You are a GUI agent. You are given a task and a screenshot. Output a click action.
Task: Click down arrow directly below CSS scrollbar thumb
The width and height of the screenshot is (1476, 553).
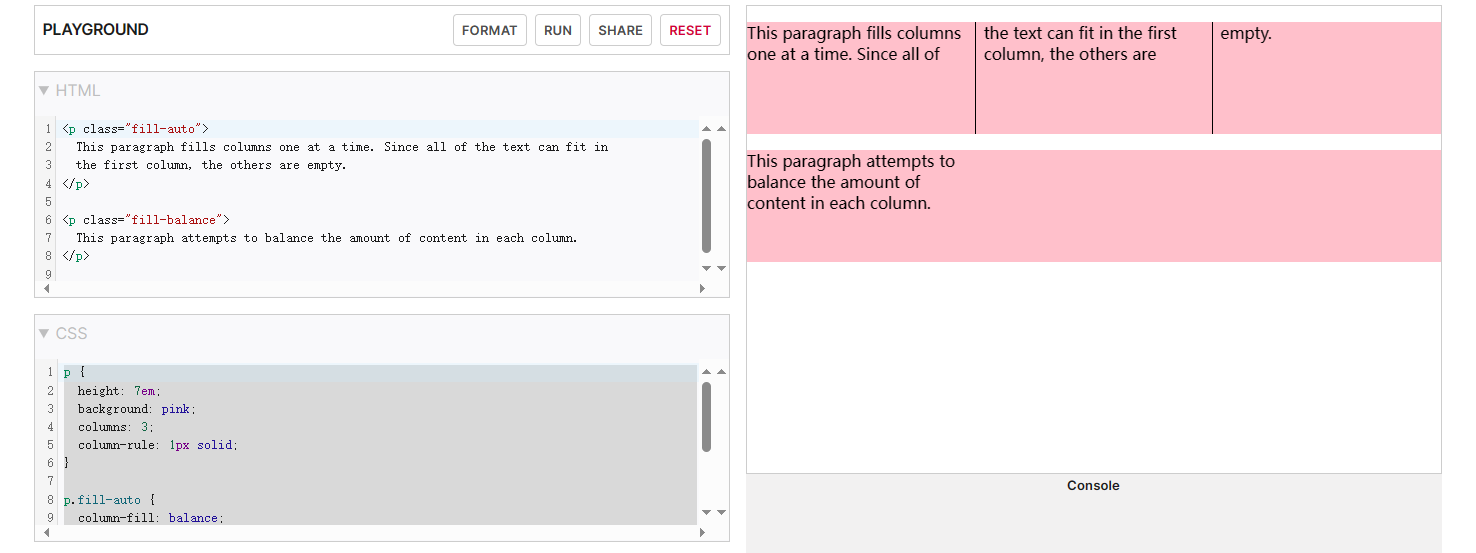(x=707, y=512)
